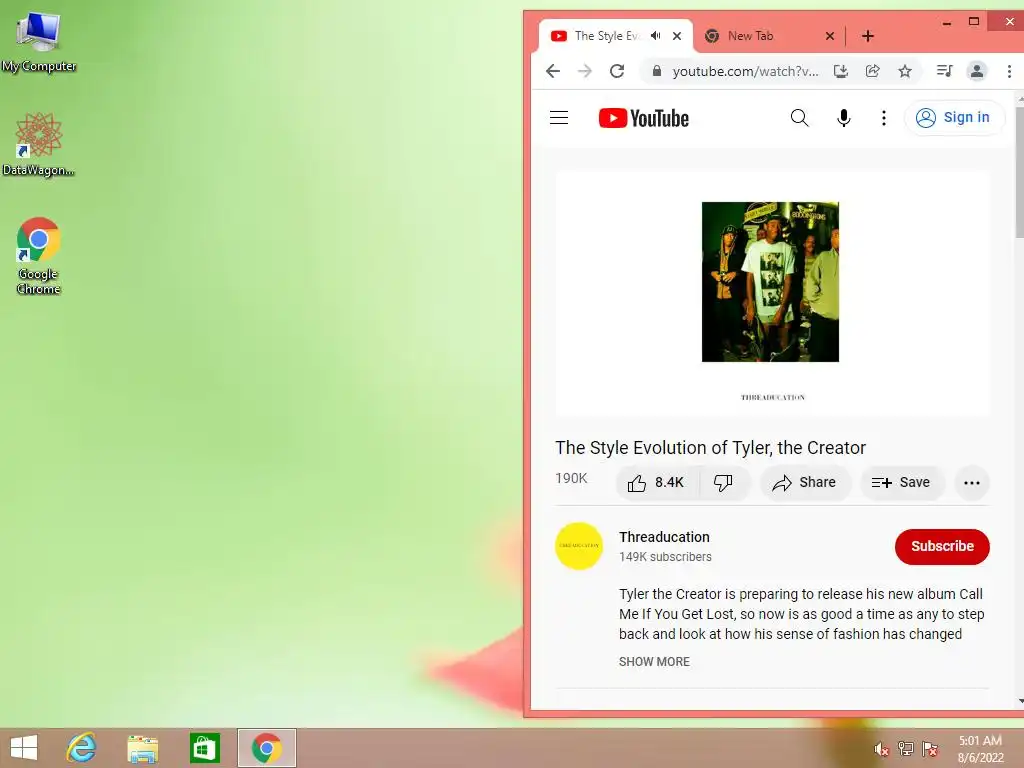This screenshot has height=768, width=1024.
Task: Close the New Tab tab
Action: click(x=829, y=36)
